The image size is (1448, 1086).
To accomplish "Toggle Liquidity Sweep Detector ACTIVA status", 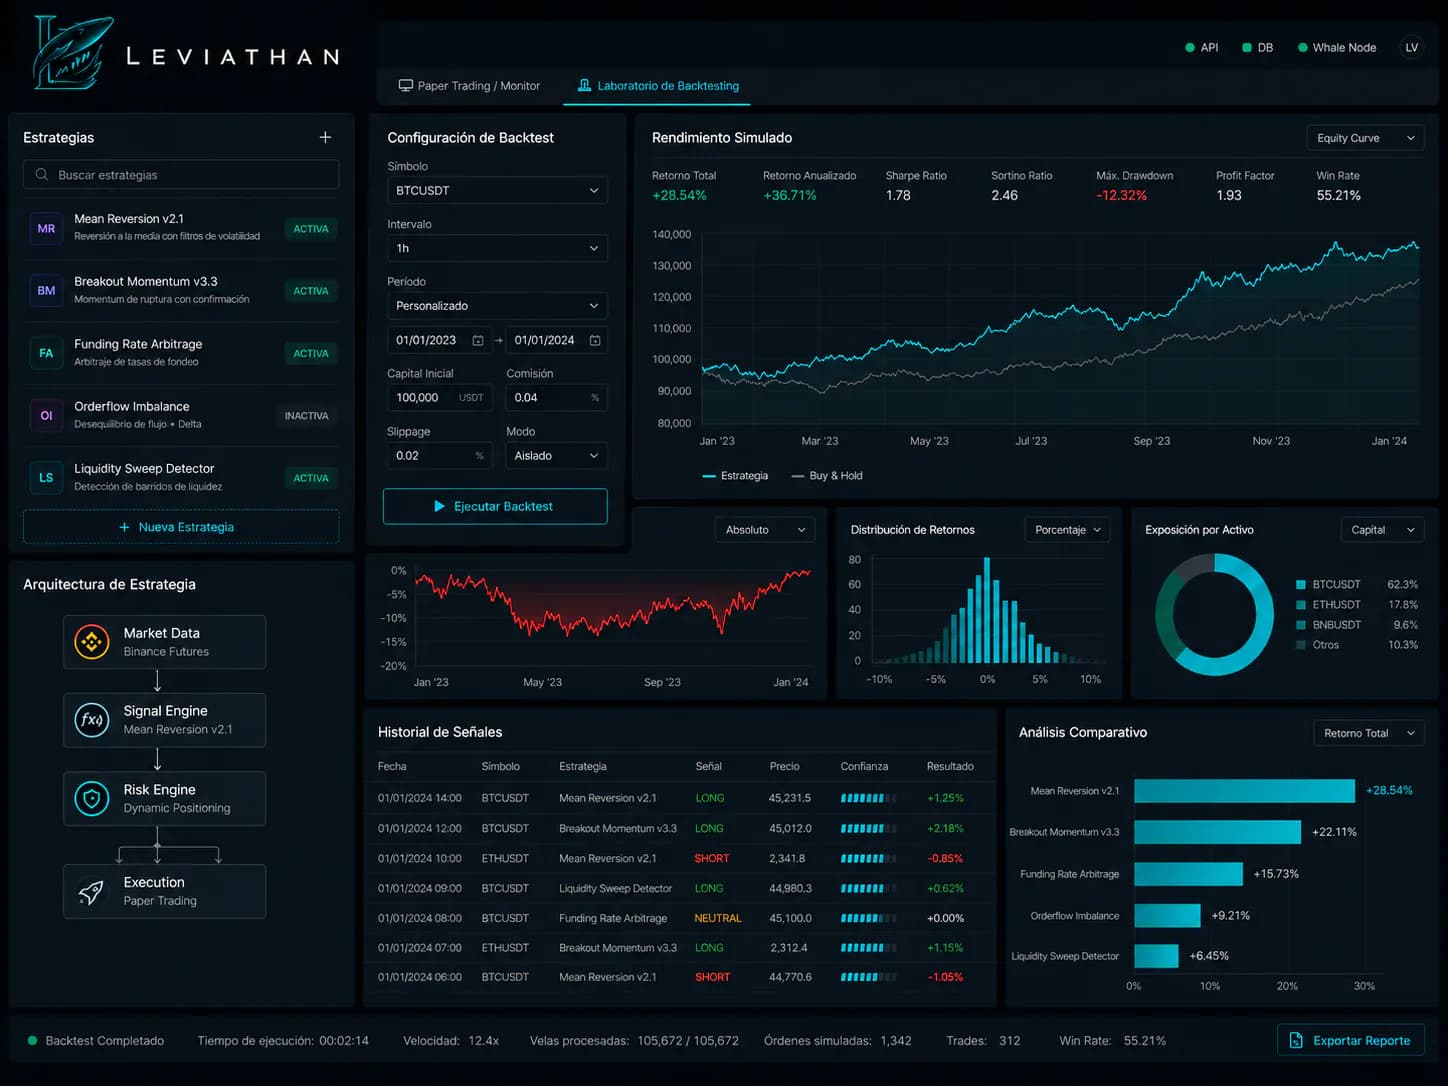I will pyautogui.click(x=311, y=478).
